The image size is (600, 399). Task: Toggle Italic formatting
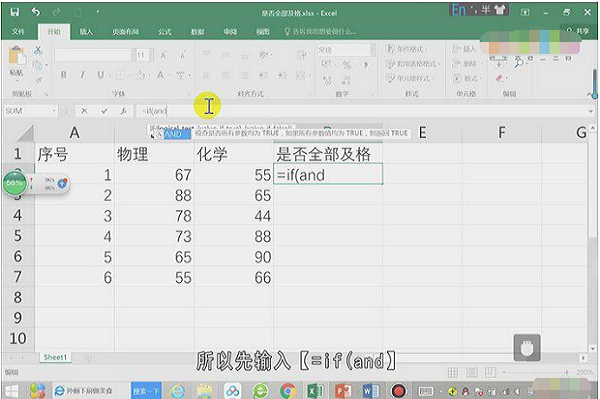[82, 75]
